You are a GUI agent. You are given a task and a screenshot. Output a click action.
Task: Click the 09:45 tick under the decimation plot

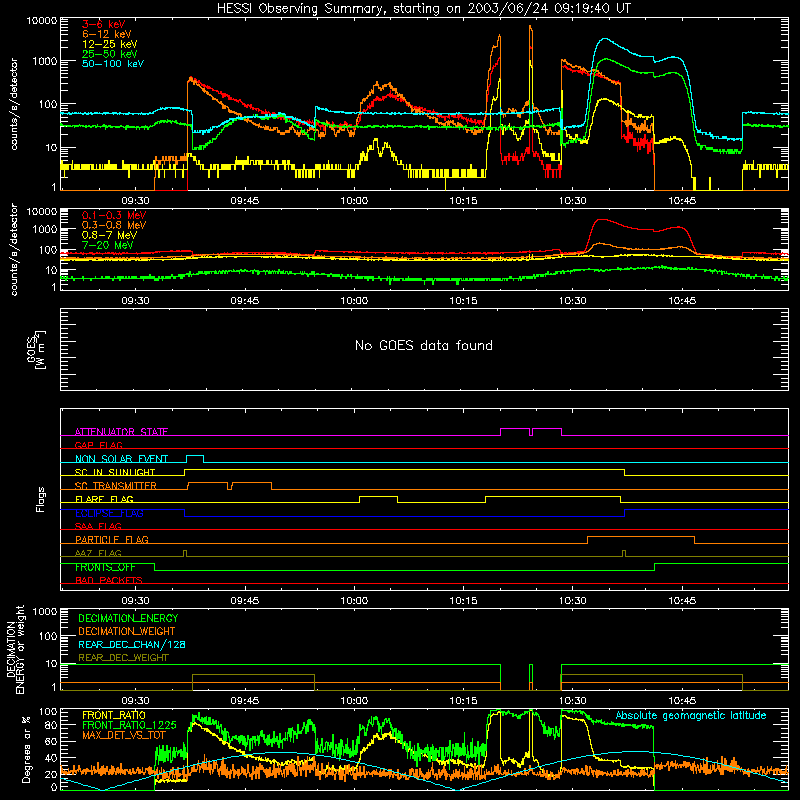coord(245,701)
